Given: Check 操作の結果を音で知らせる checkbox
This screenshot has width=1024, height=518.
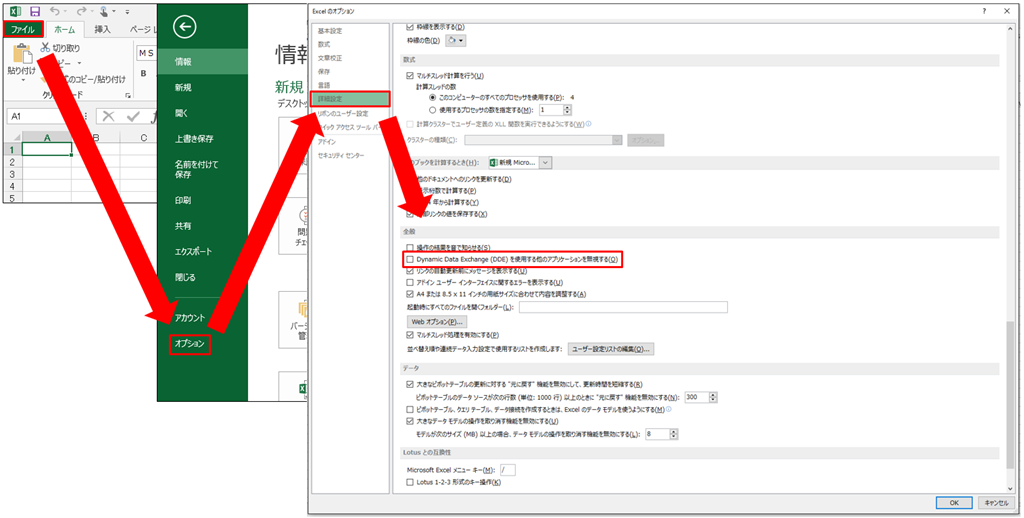Looking at the screenshot, I should 410,248.
